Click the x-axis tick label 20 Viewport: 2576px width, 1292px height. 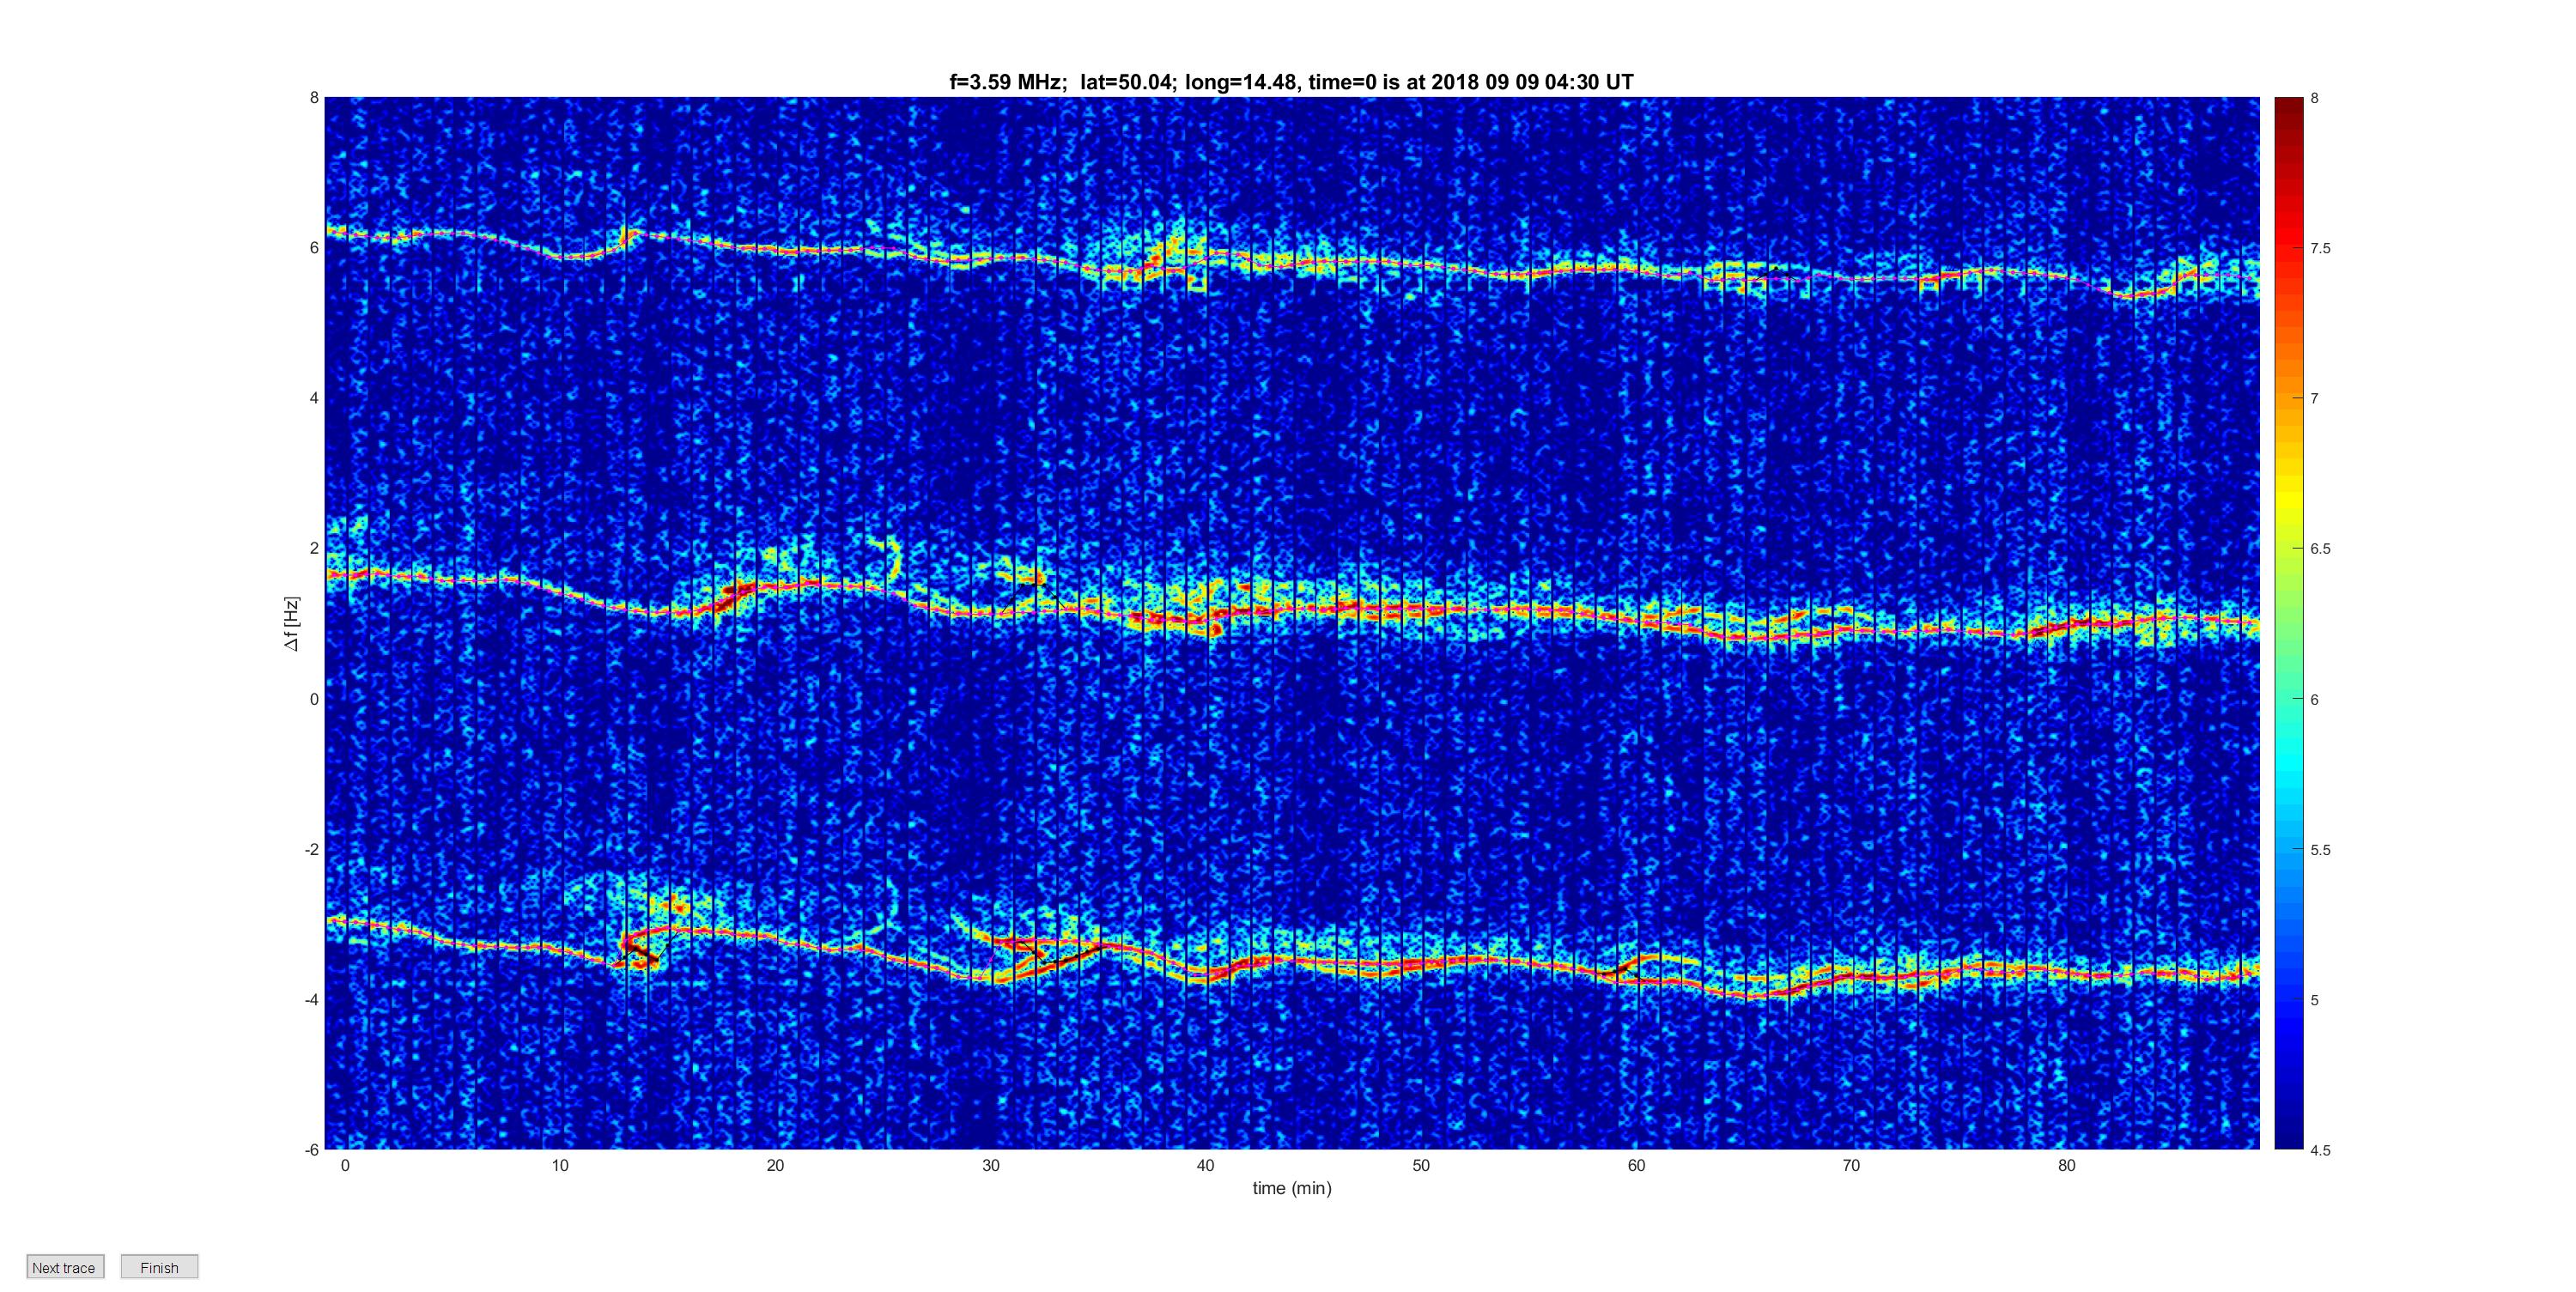click(x=775, y=1165)
